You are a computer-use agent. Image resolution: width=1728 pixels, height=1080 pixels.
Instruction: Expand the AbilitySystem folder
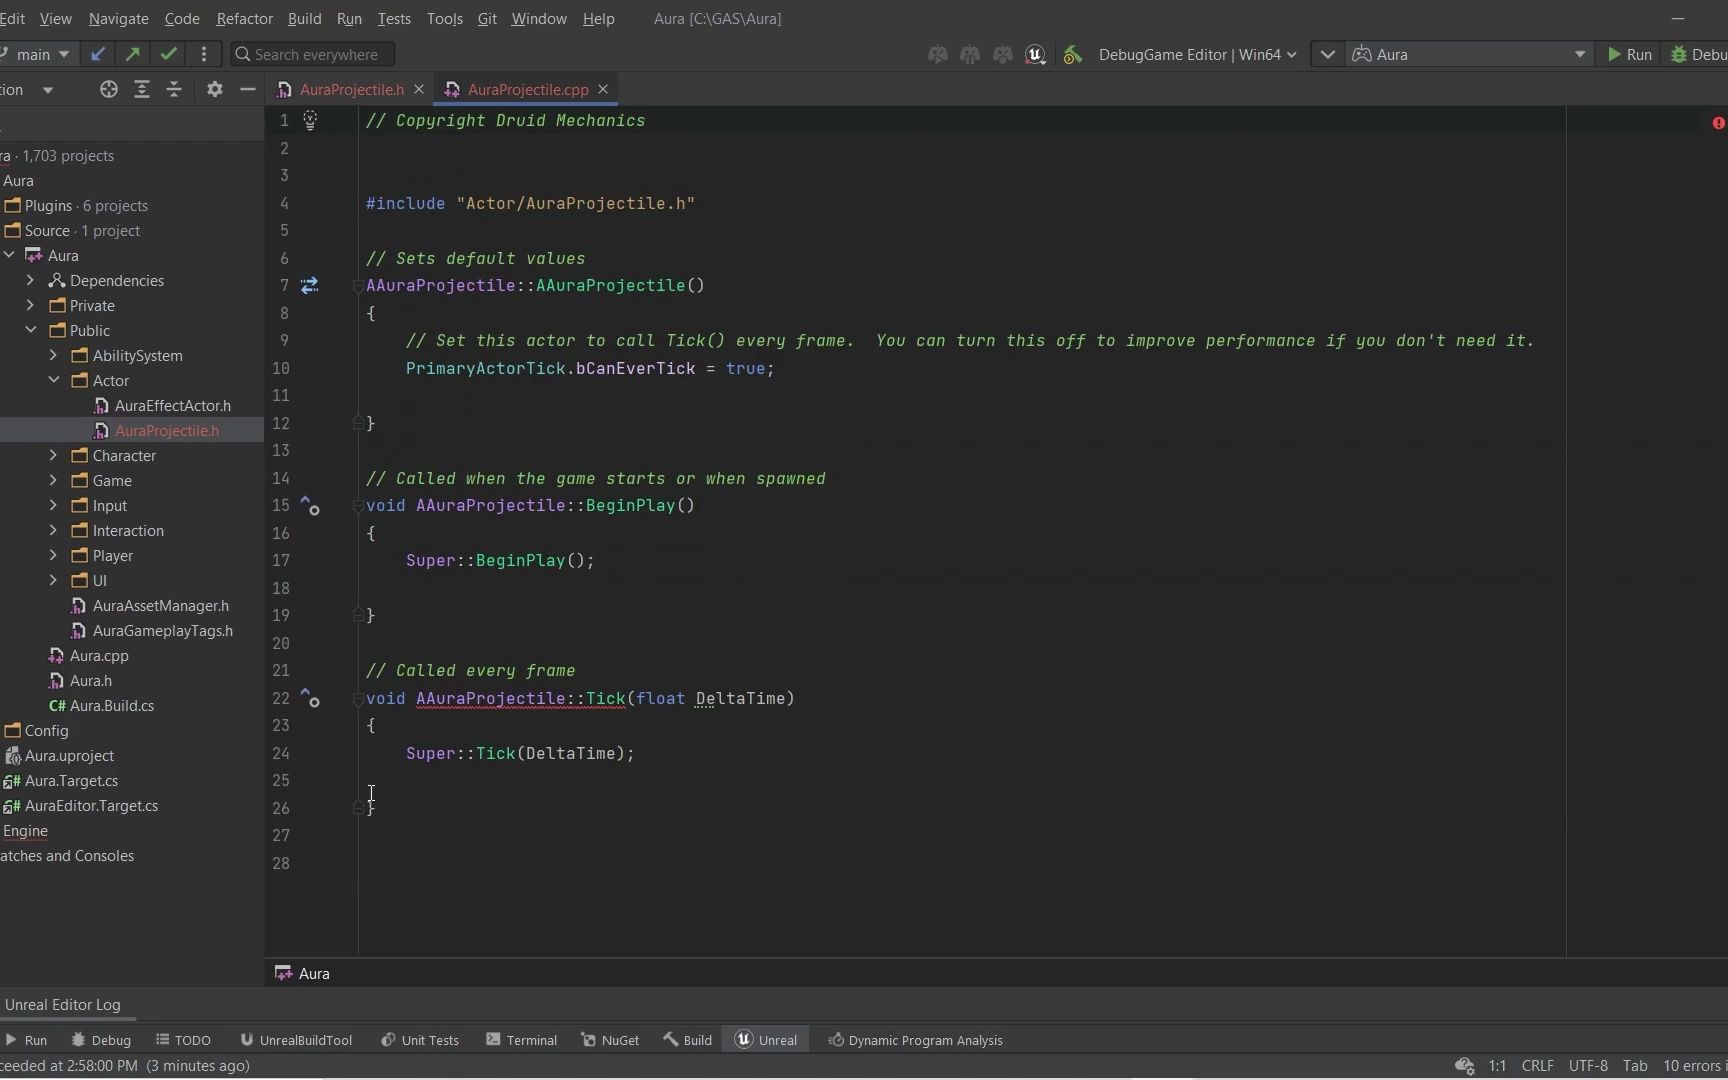click(x=54, y=356)
